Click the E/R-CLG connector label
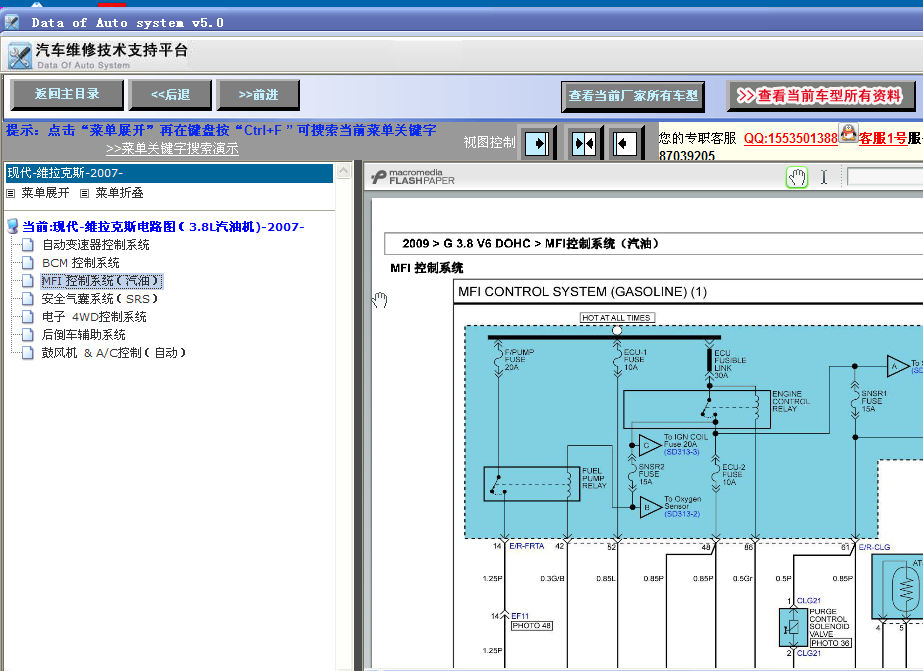This screenshot has height=671, width=923. pyautogui.click(x=874, y=547)
